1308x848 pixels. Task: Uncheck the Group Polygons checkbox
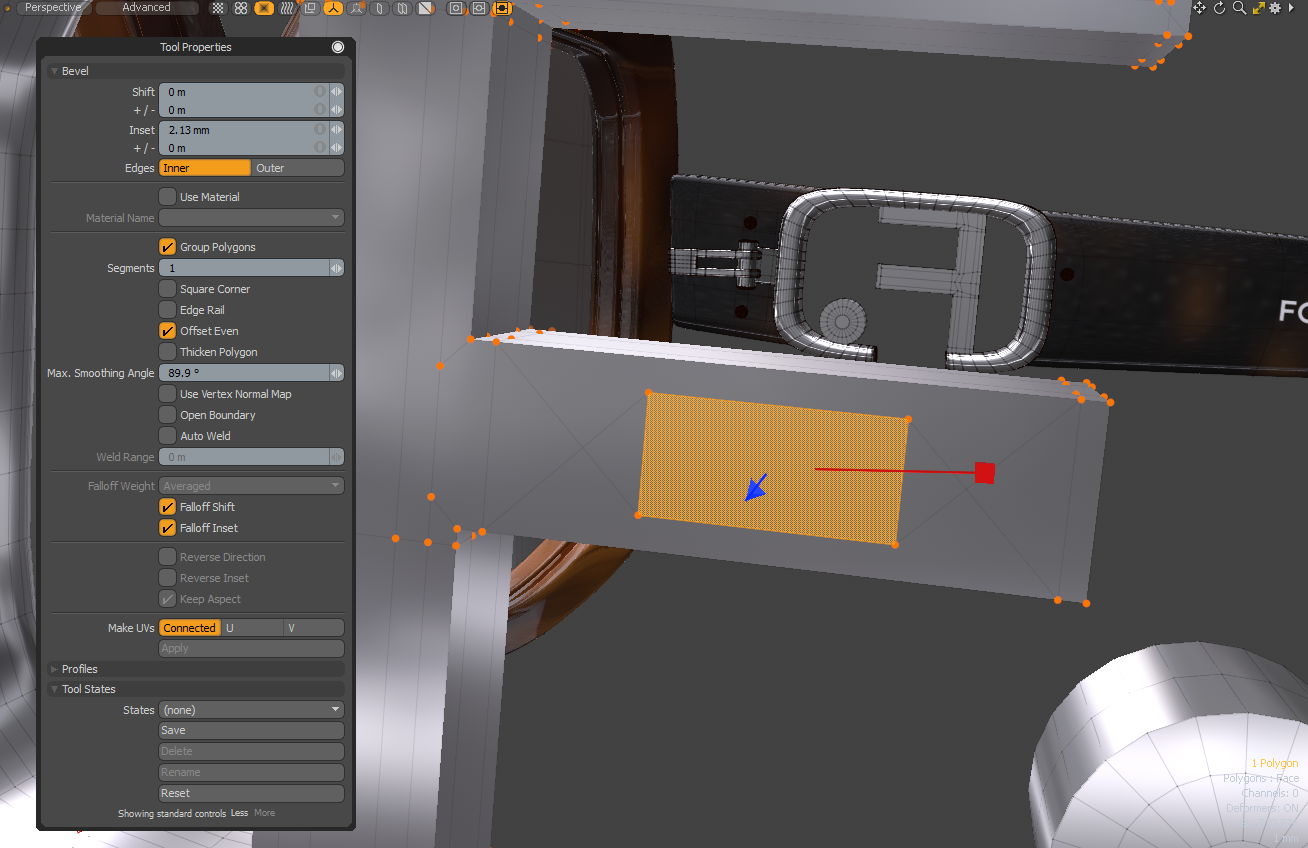tap(168, 247)
